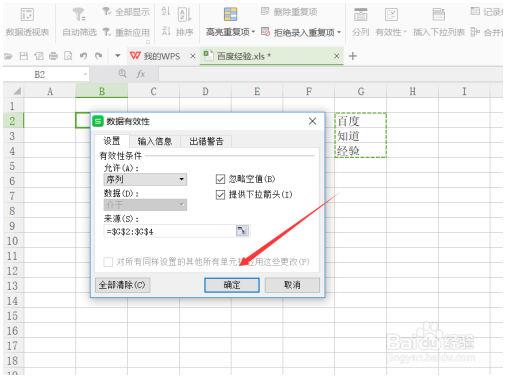Select column B header

point(102,91)
